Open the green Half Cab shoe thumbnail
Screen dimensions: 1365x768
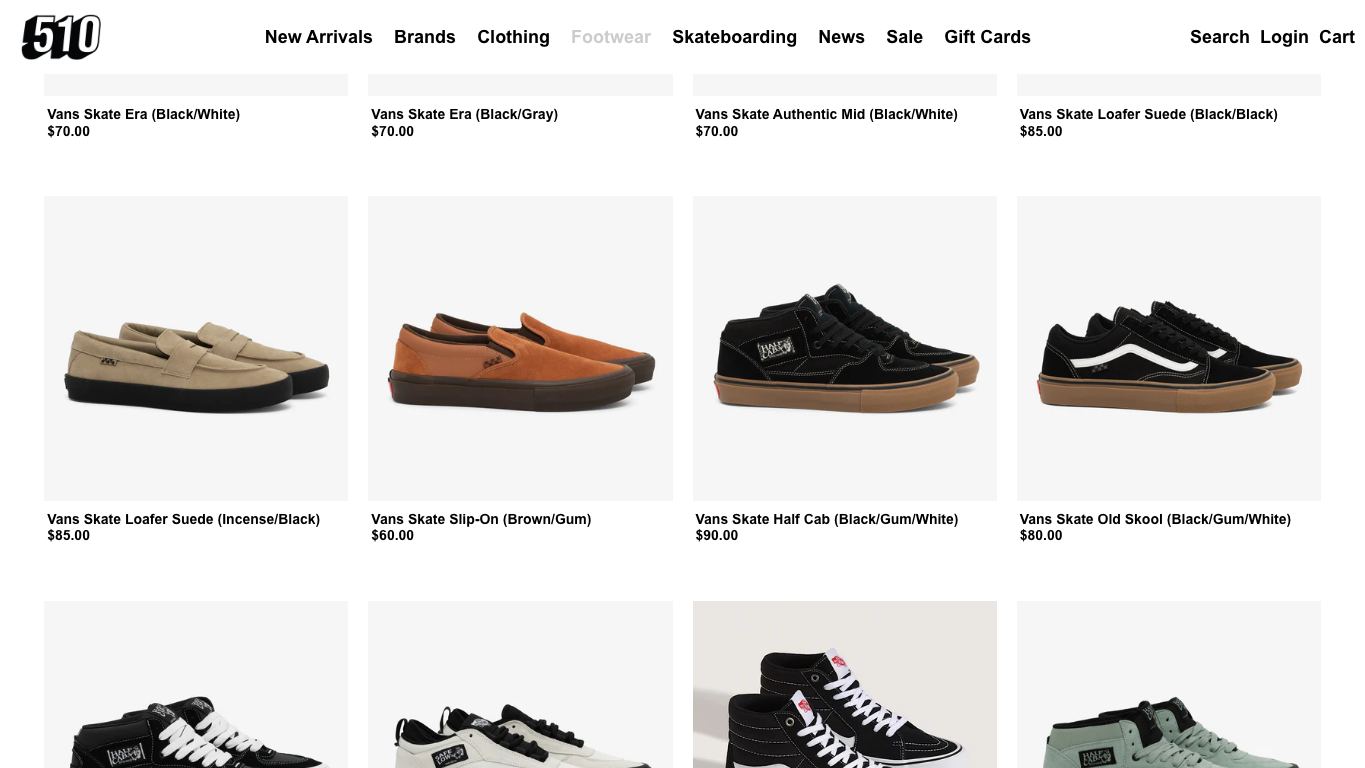coord(1169,684)
